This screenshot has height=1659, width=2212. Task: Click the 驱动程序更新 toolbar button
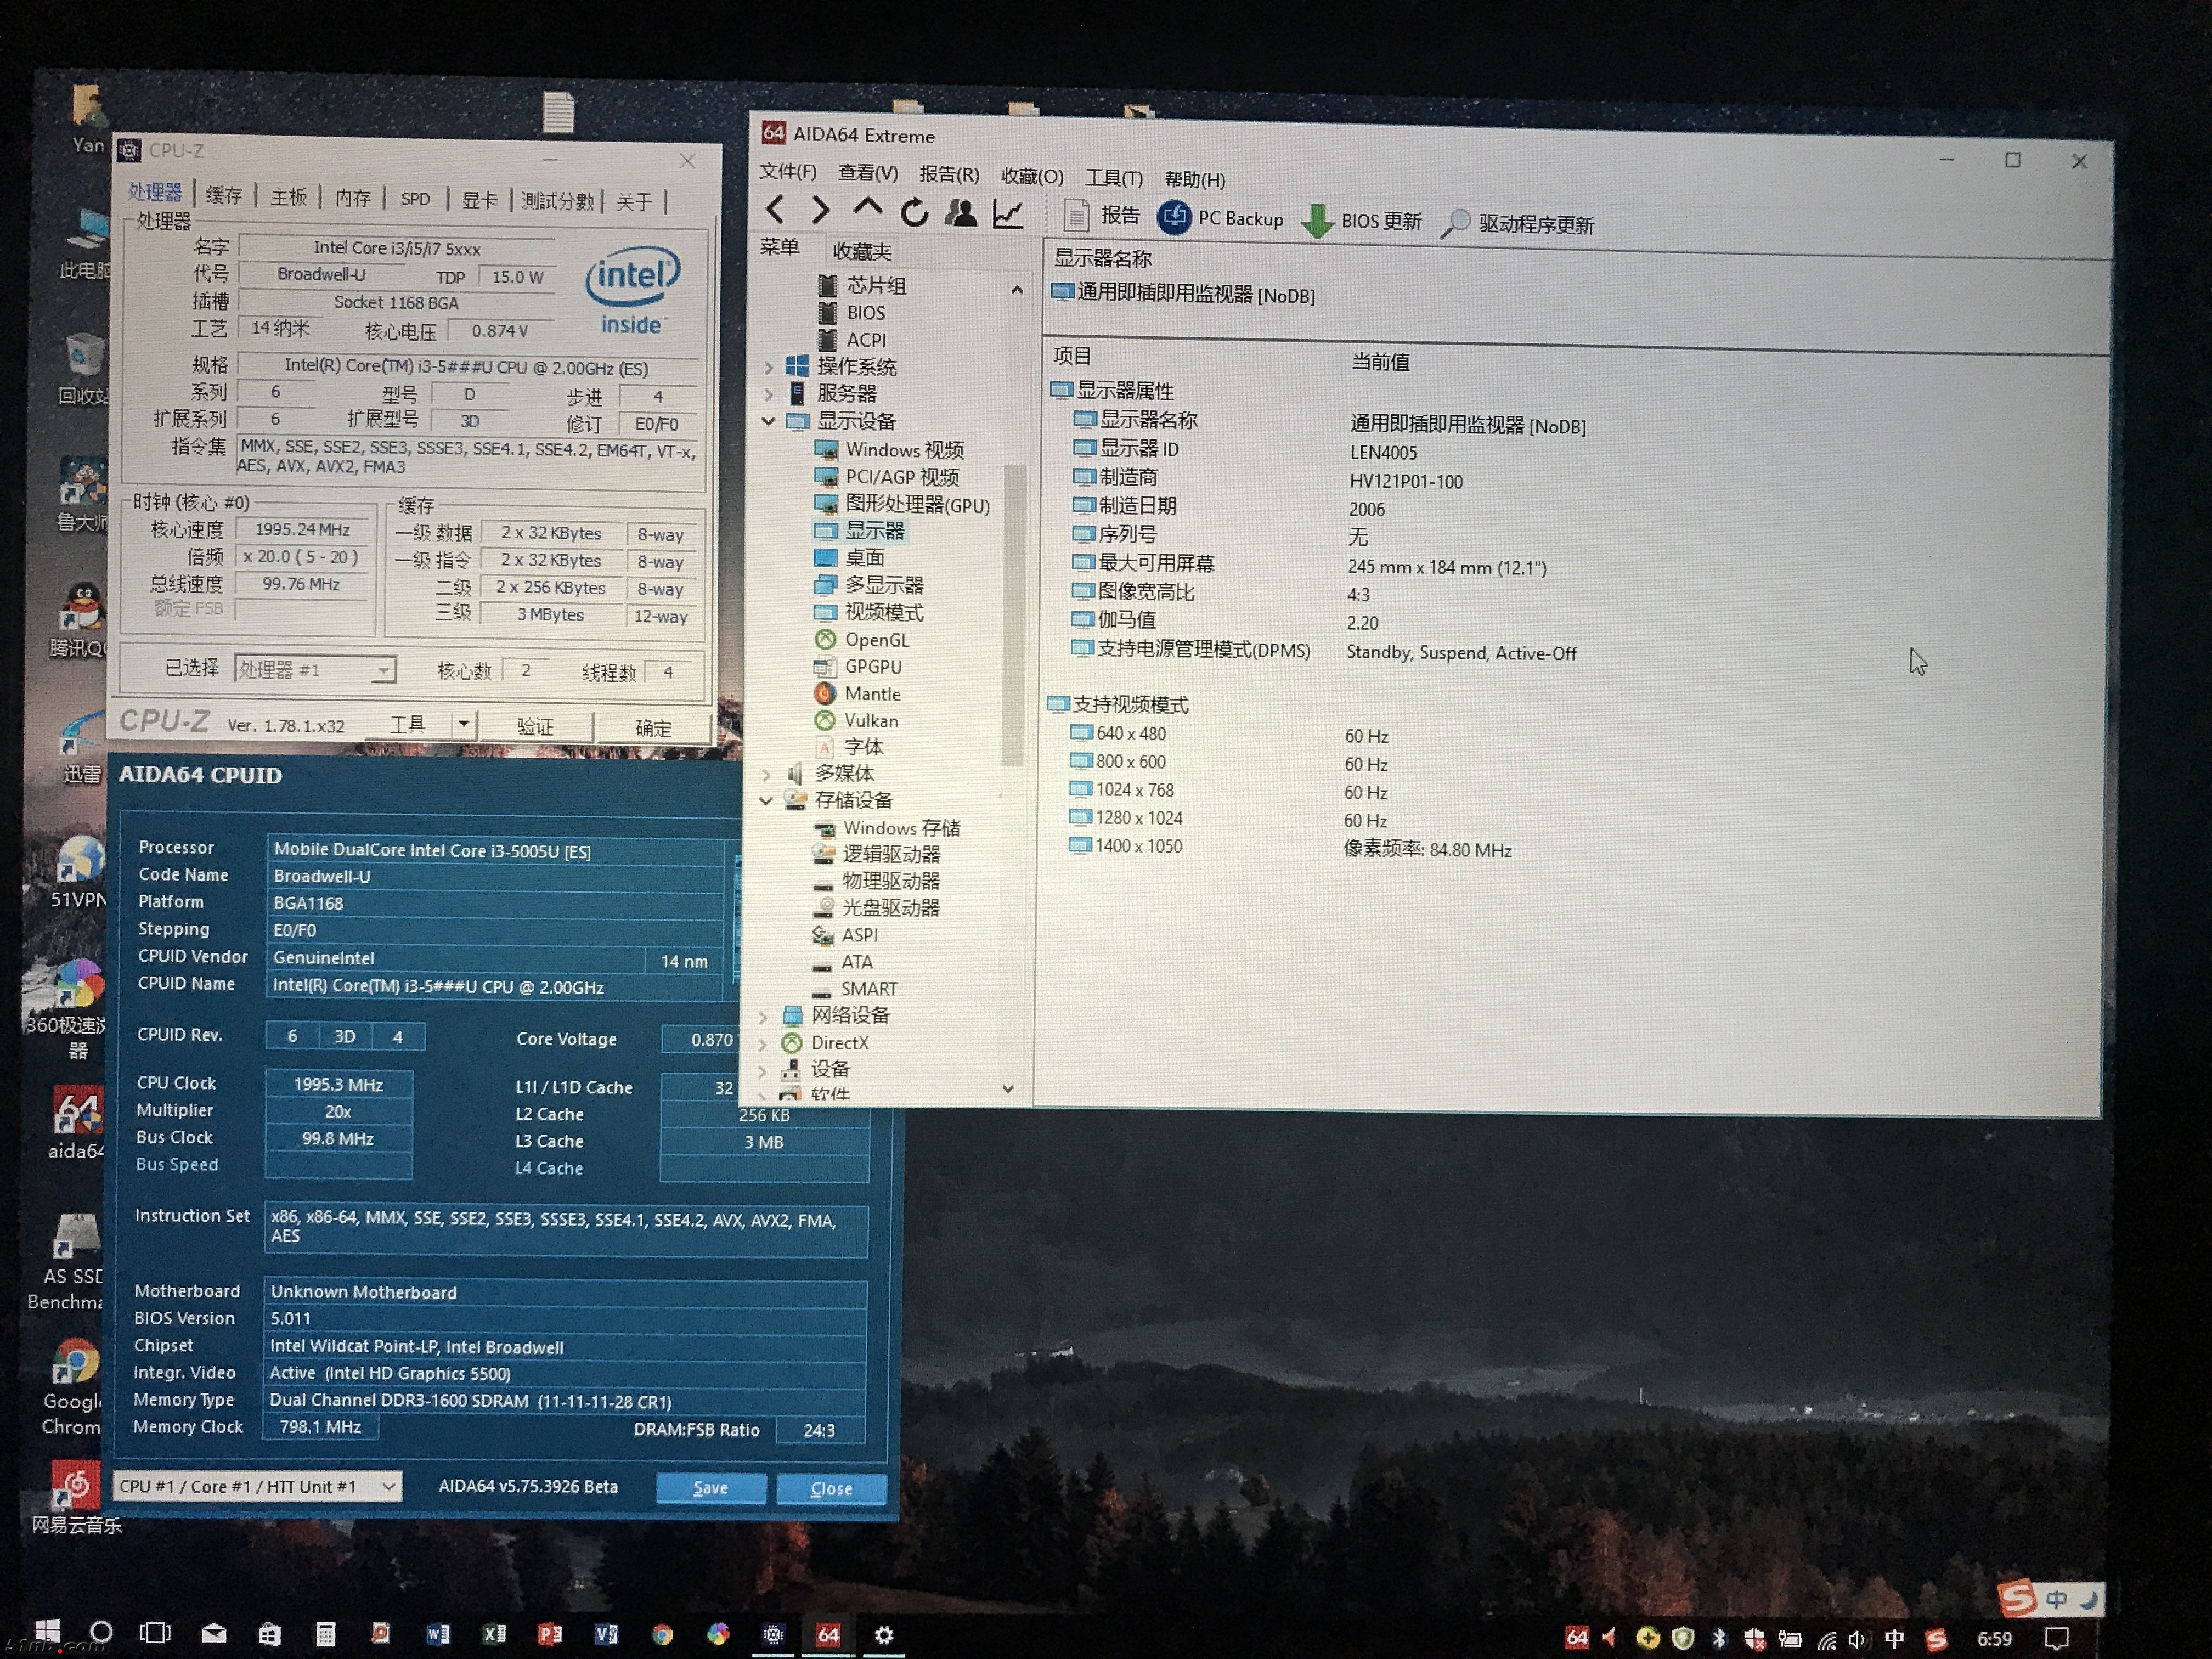tap(1518, 223)
